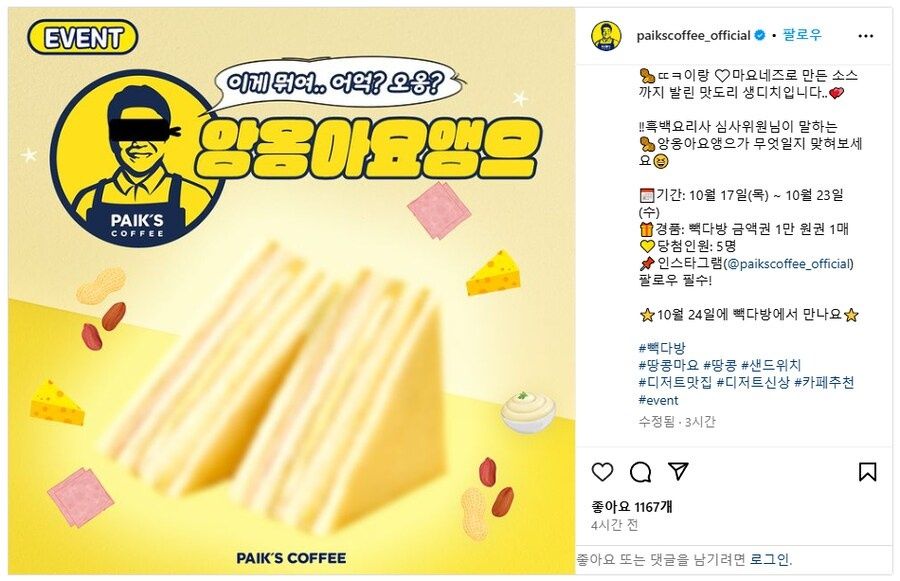900x581 pixels.
Task: Share the post via paper plane icon
Action: [678, 471]
